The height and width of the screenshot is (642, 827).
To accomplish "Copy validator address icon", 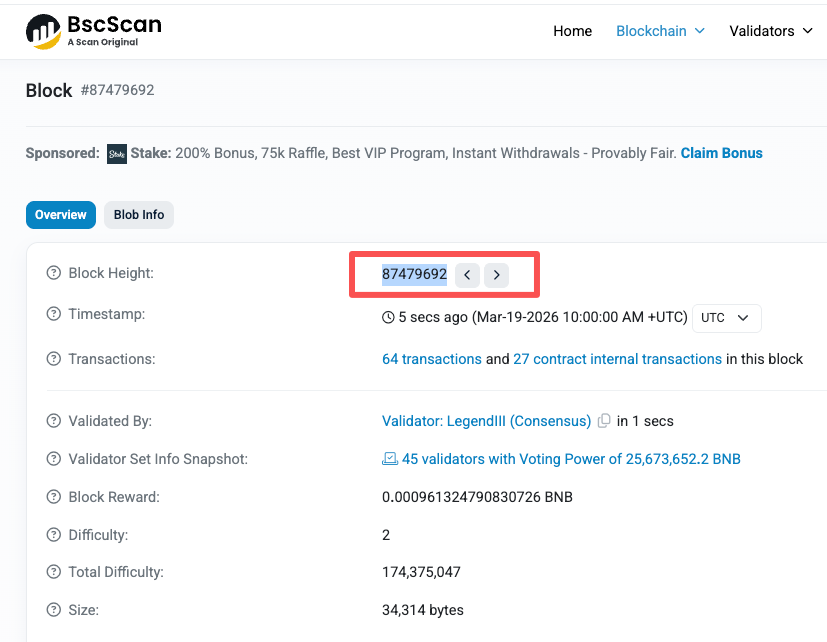I will coord(604,422).
